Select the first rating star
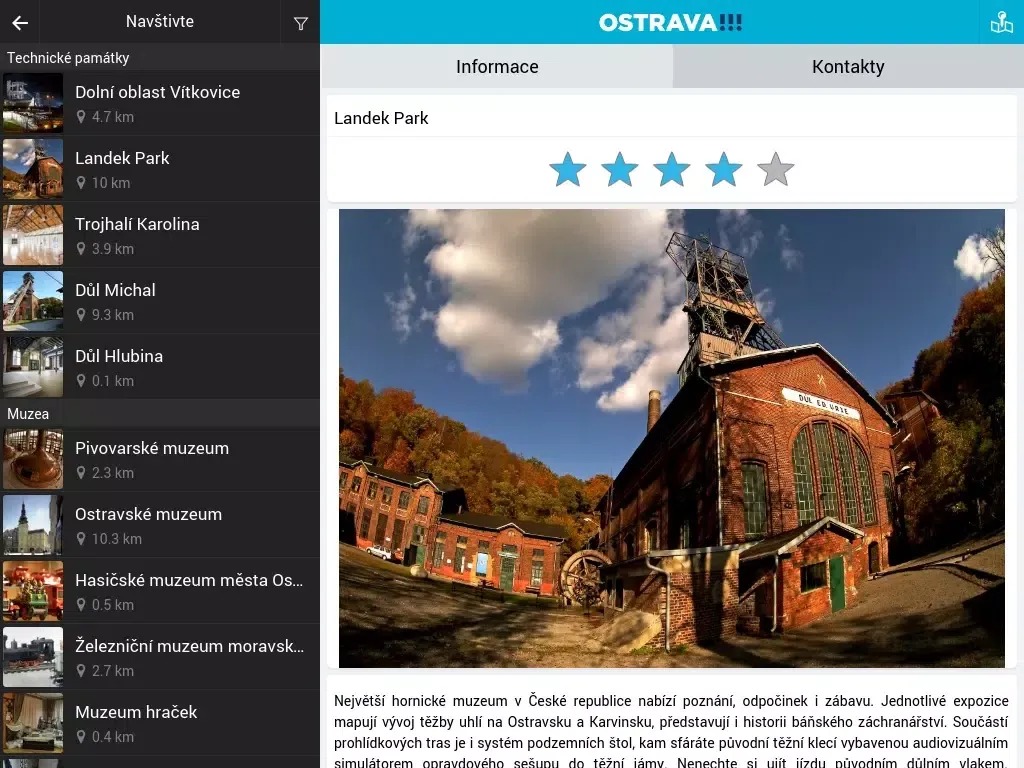 click(x=568, y=169)
